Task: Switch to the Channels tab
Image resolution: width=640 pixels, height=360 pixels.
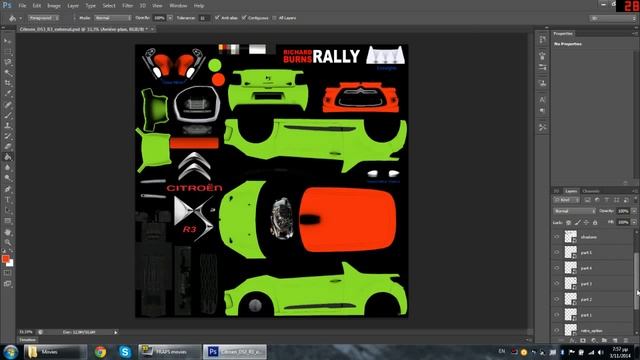Action: 590,191
